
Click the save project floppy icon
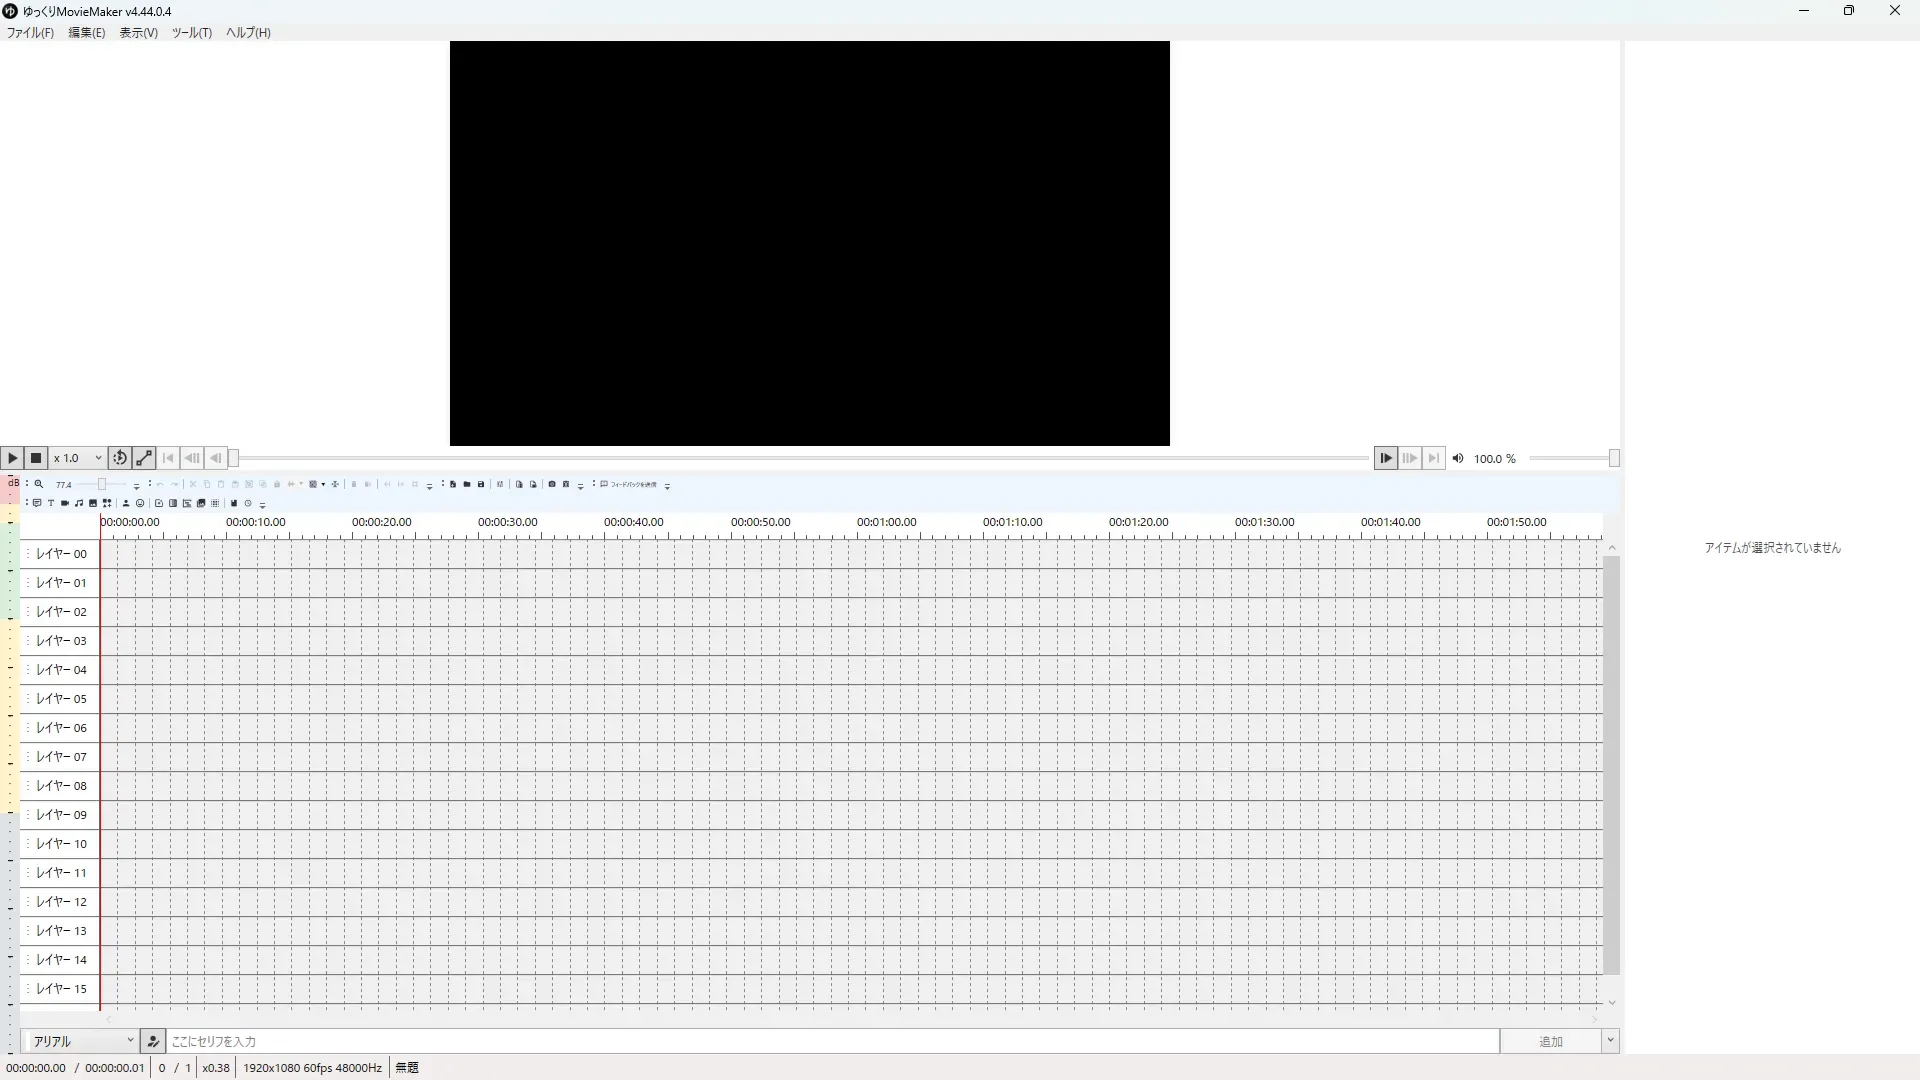click(x=481, y=484)
